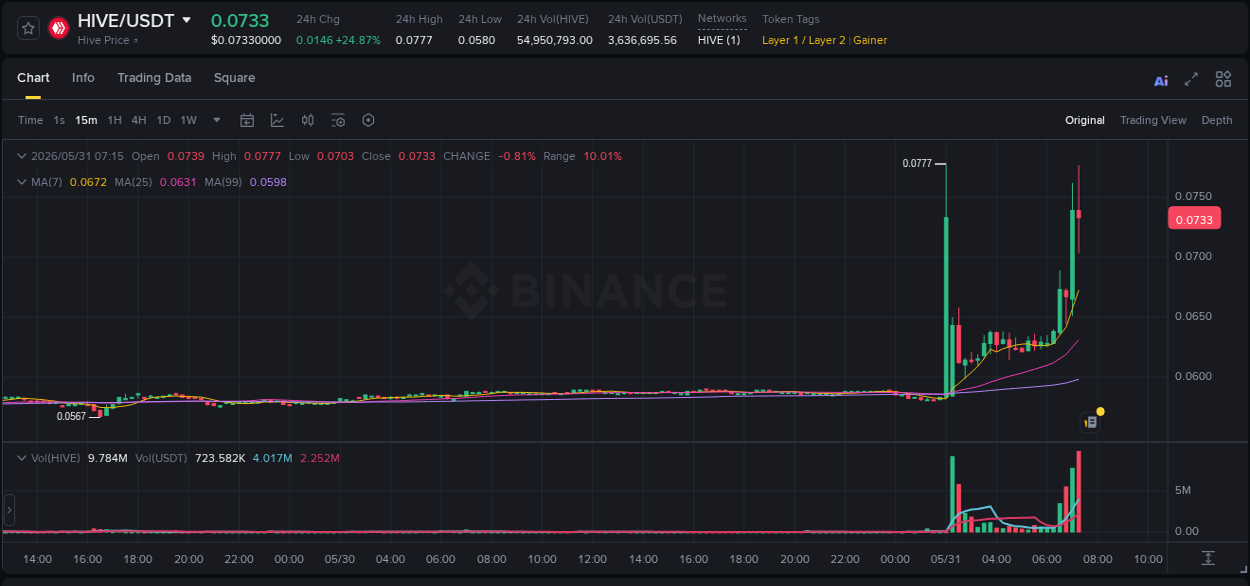Select the 1H interval
Screen dimensions: 1250x586
coord(114,120)
